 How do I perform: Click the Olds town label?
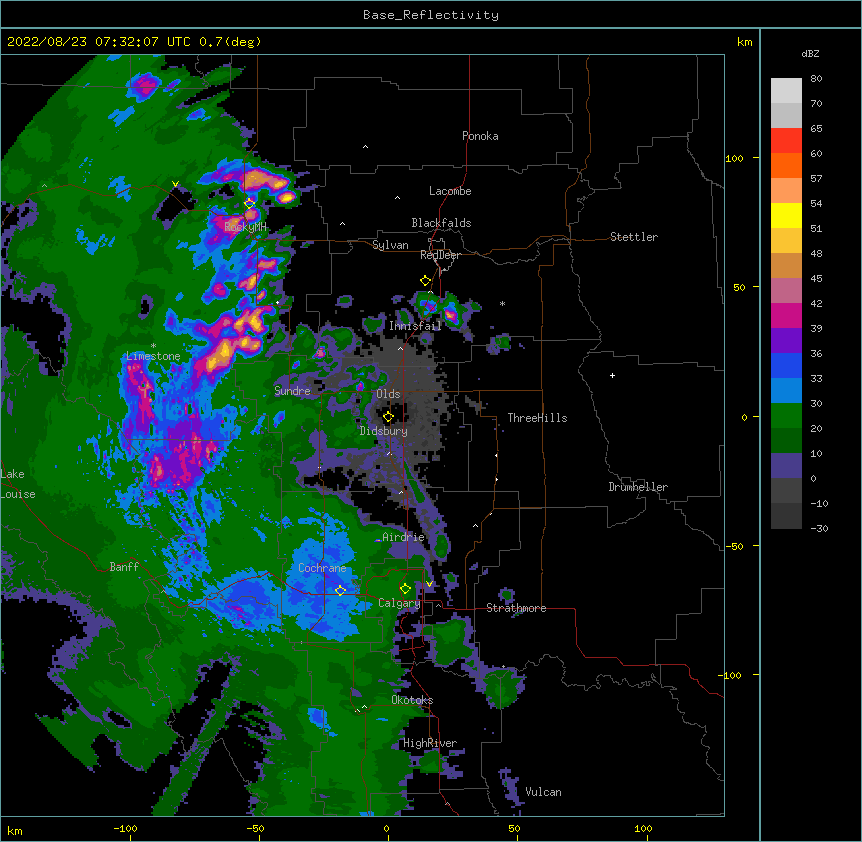pyautogui.click(x=388, y=394)
